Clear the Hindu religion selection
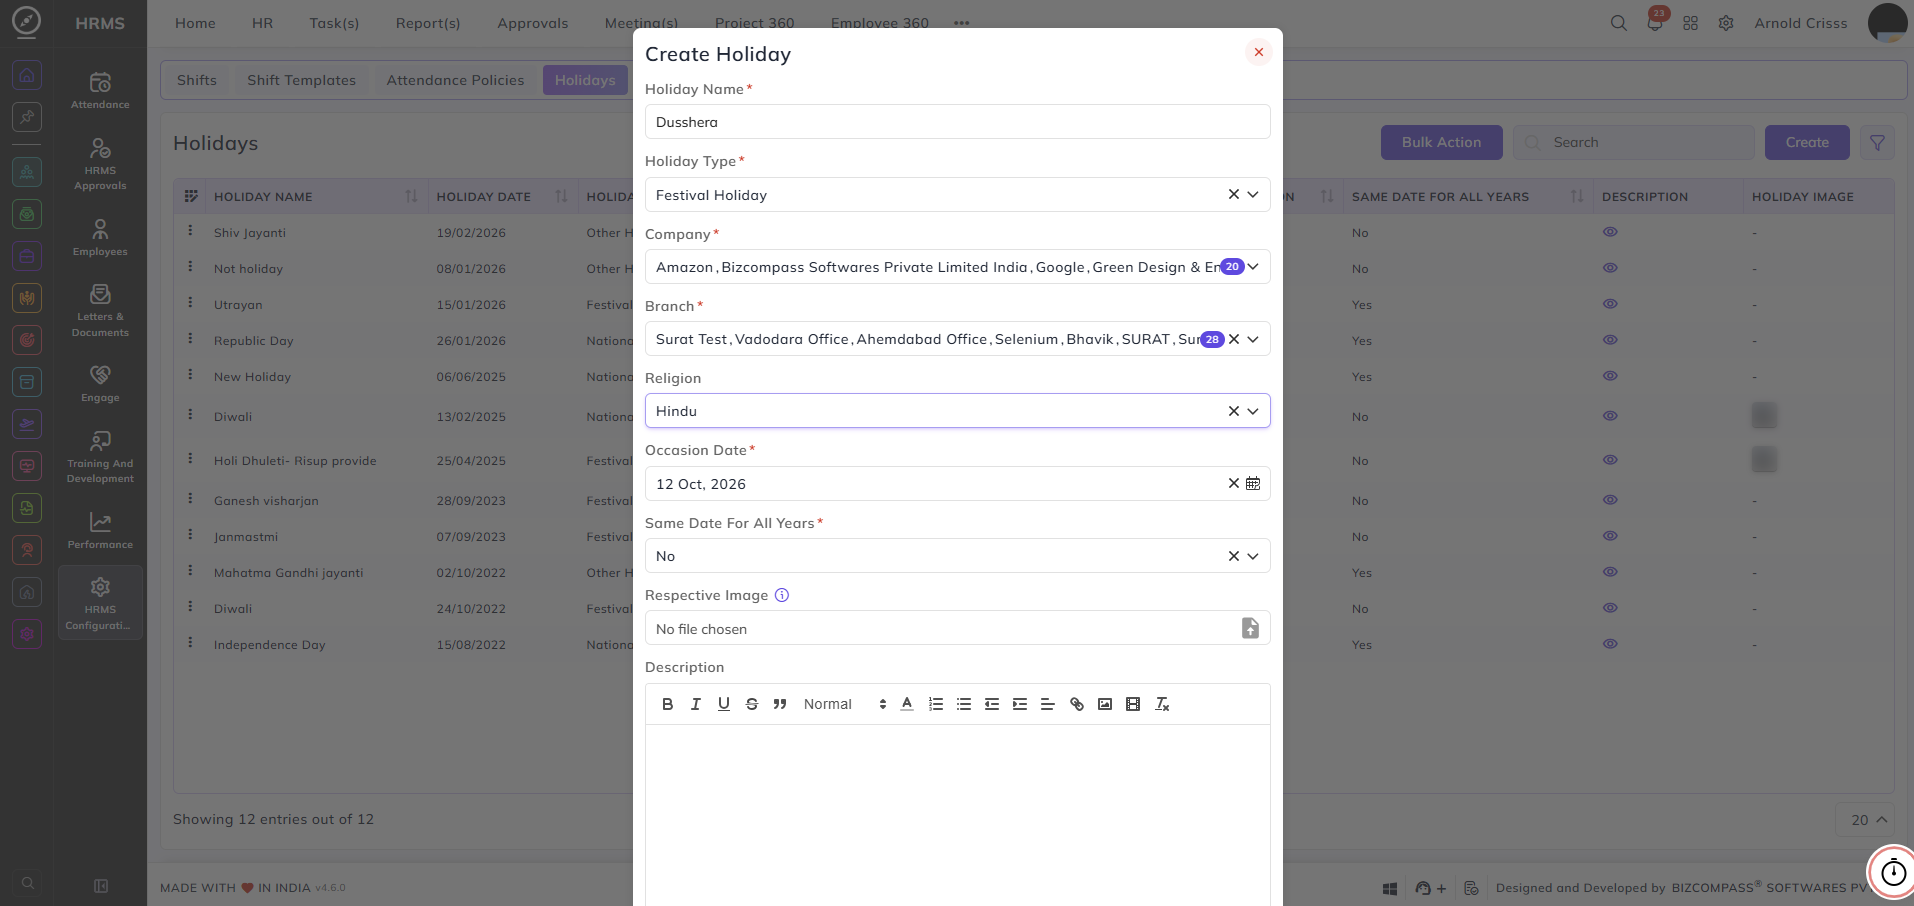 pos(1234,411)
